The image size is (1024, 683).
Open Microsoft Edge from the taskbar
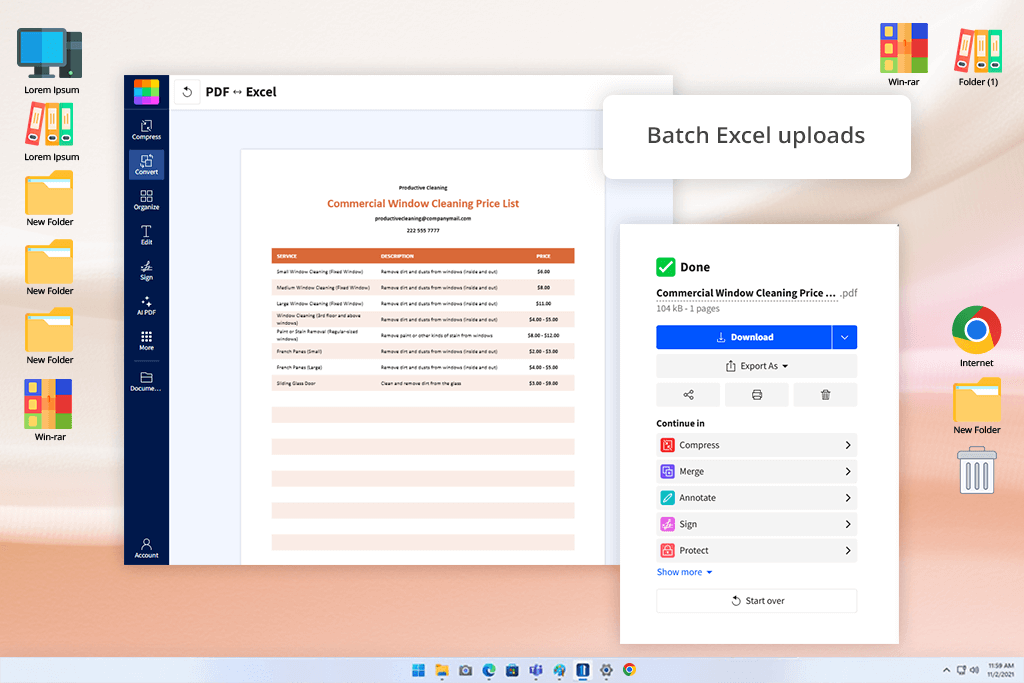point(489,670)
